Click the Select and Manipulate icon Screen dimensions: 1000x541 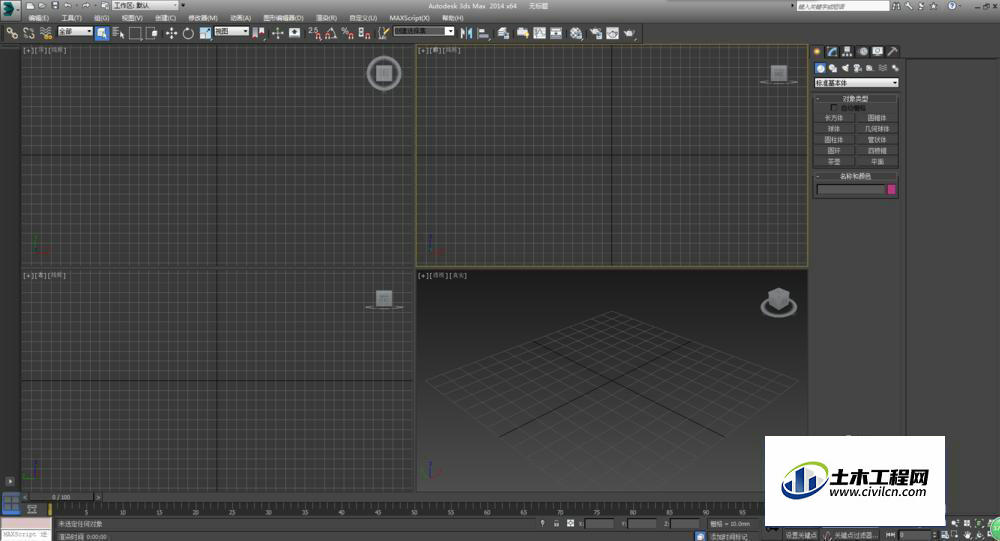point(277,33)
